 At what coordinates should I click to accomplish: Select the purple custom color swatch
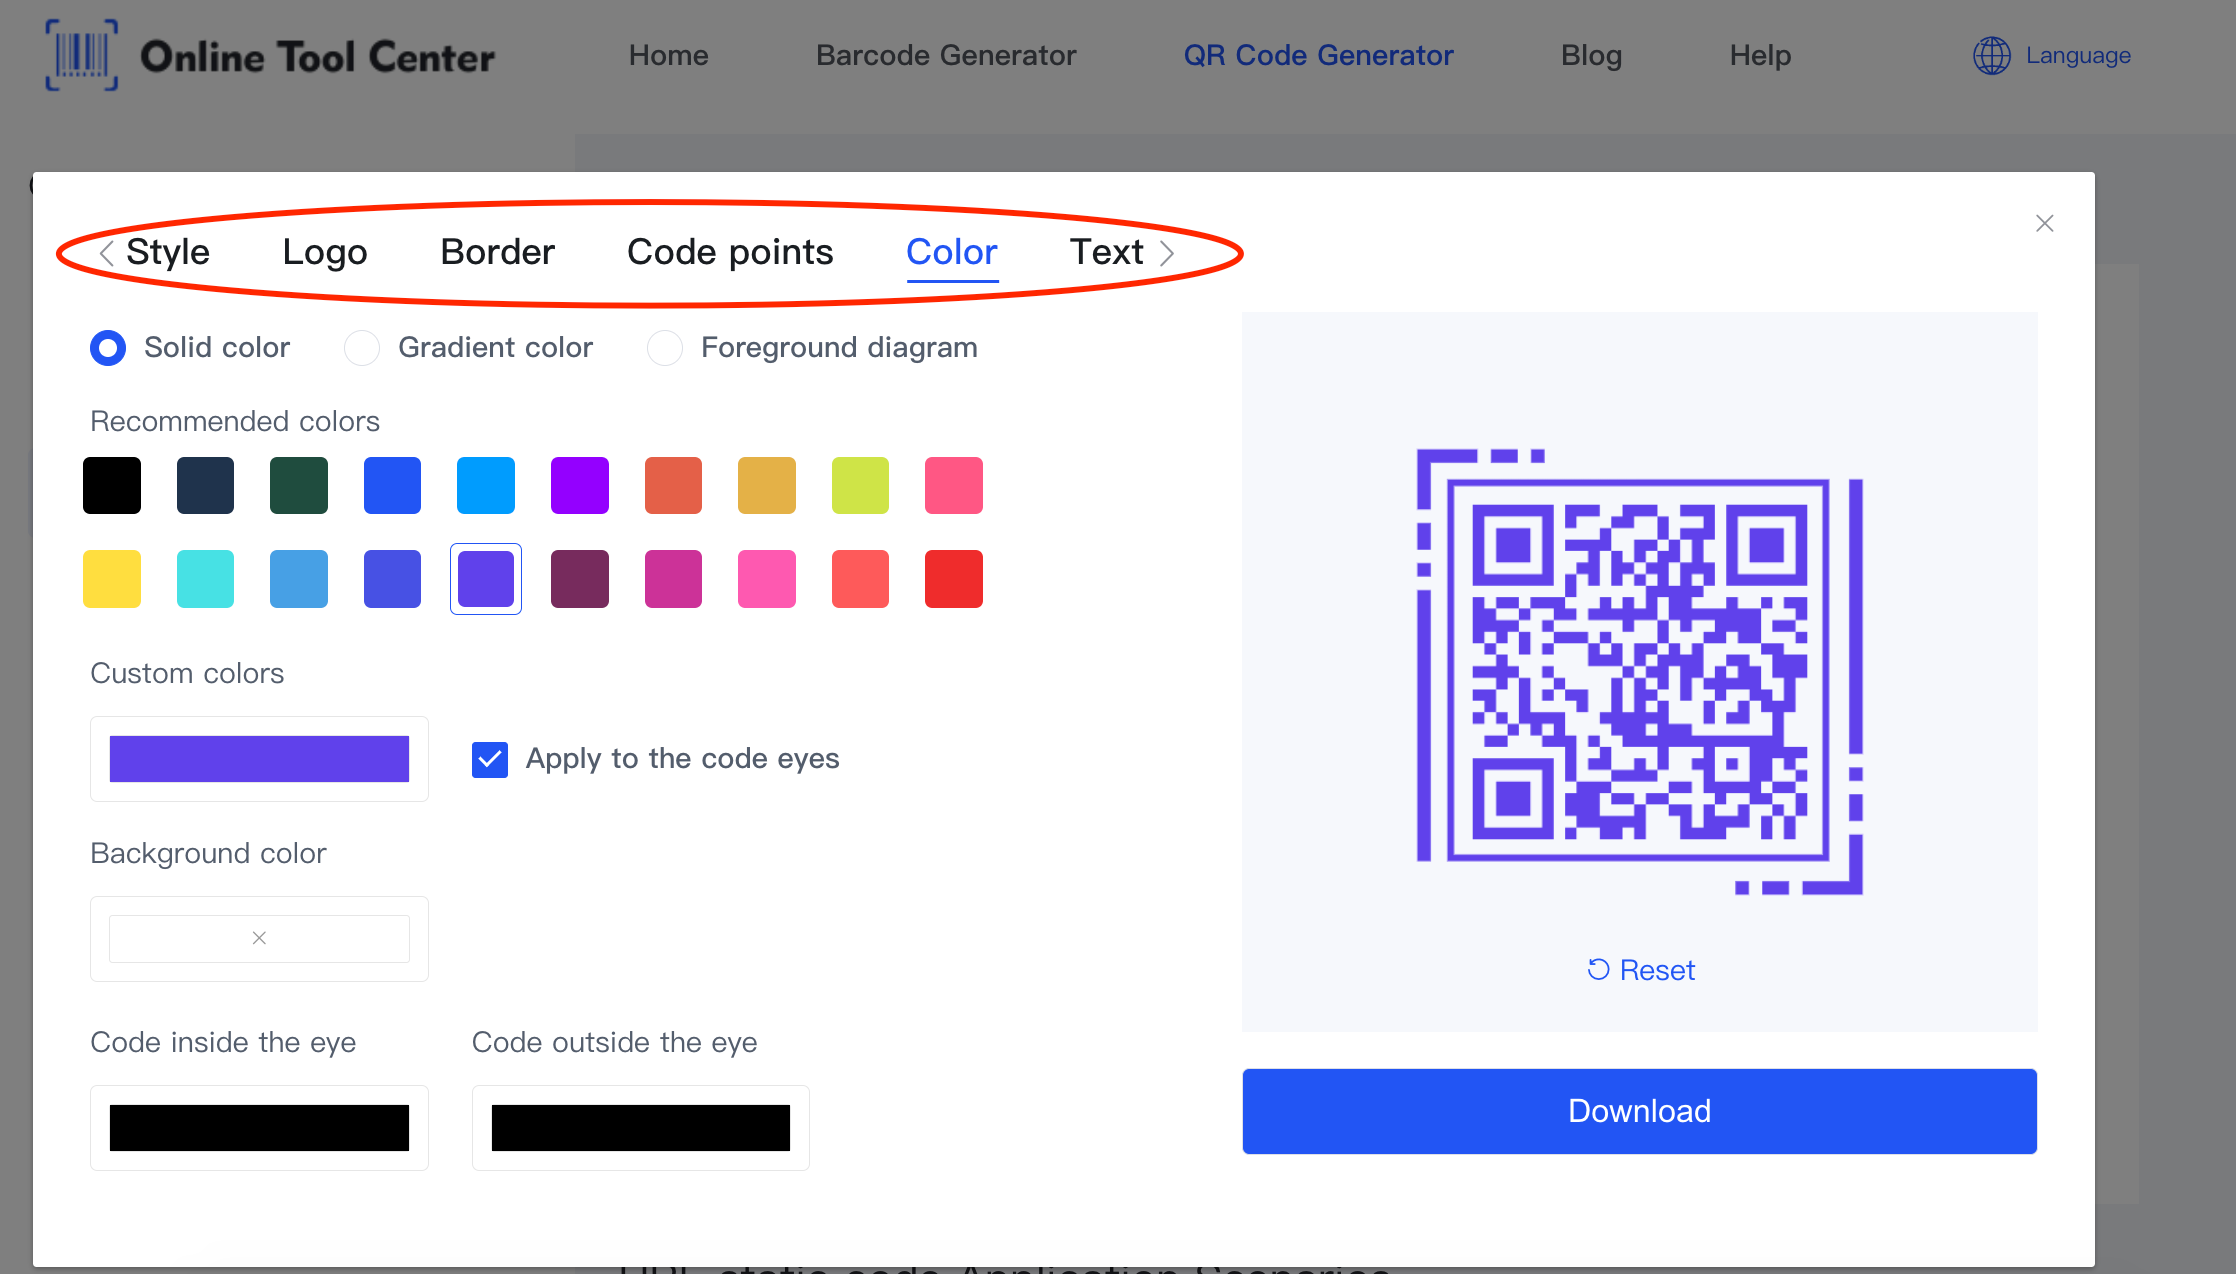click(x=258, y=758)
